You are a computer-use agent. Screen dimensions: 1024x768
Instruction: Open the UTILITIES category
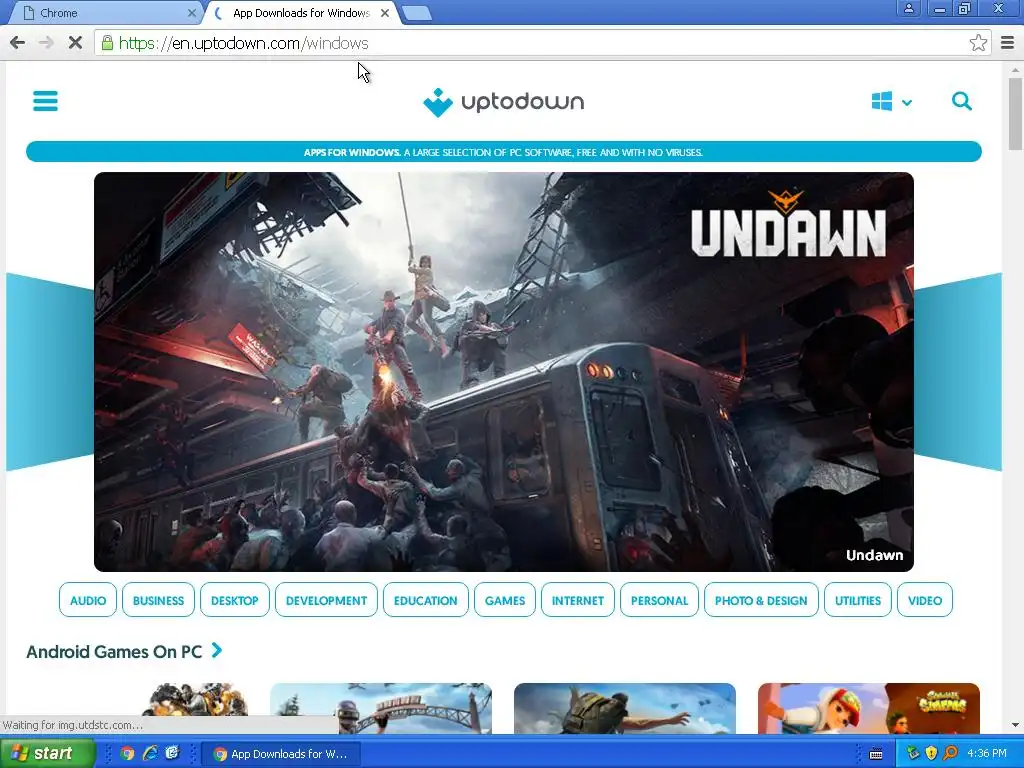point(857,600)
